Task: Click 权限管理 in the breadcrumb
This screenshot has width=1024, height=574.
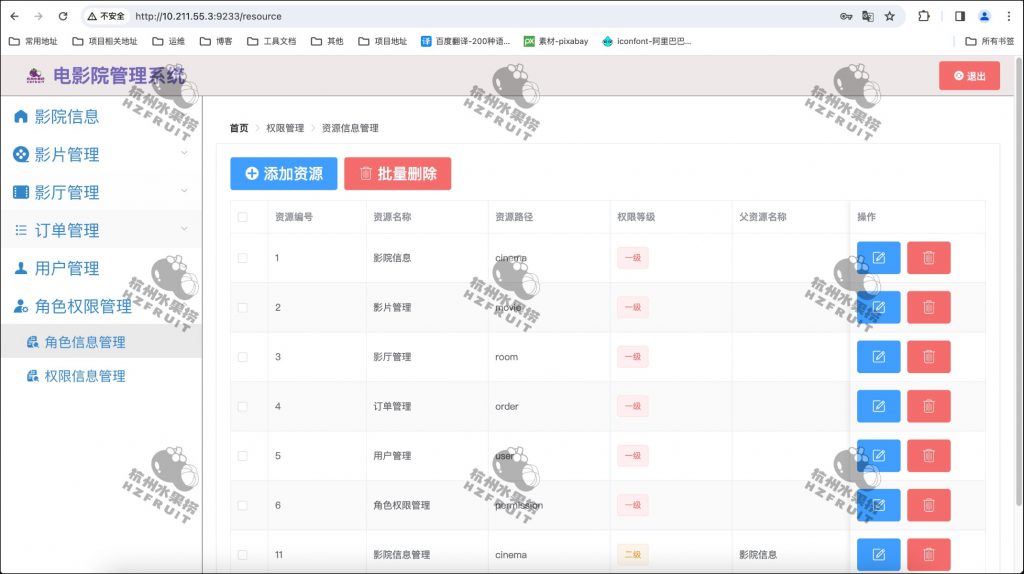Action: coord(285,128)
